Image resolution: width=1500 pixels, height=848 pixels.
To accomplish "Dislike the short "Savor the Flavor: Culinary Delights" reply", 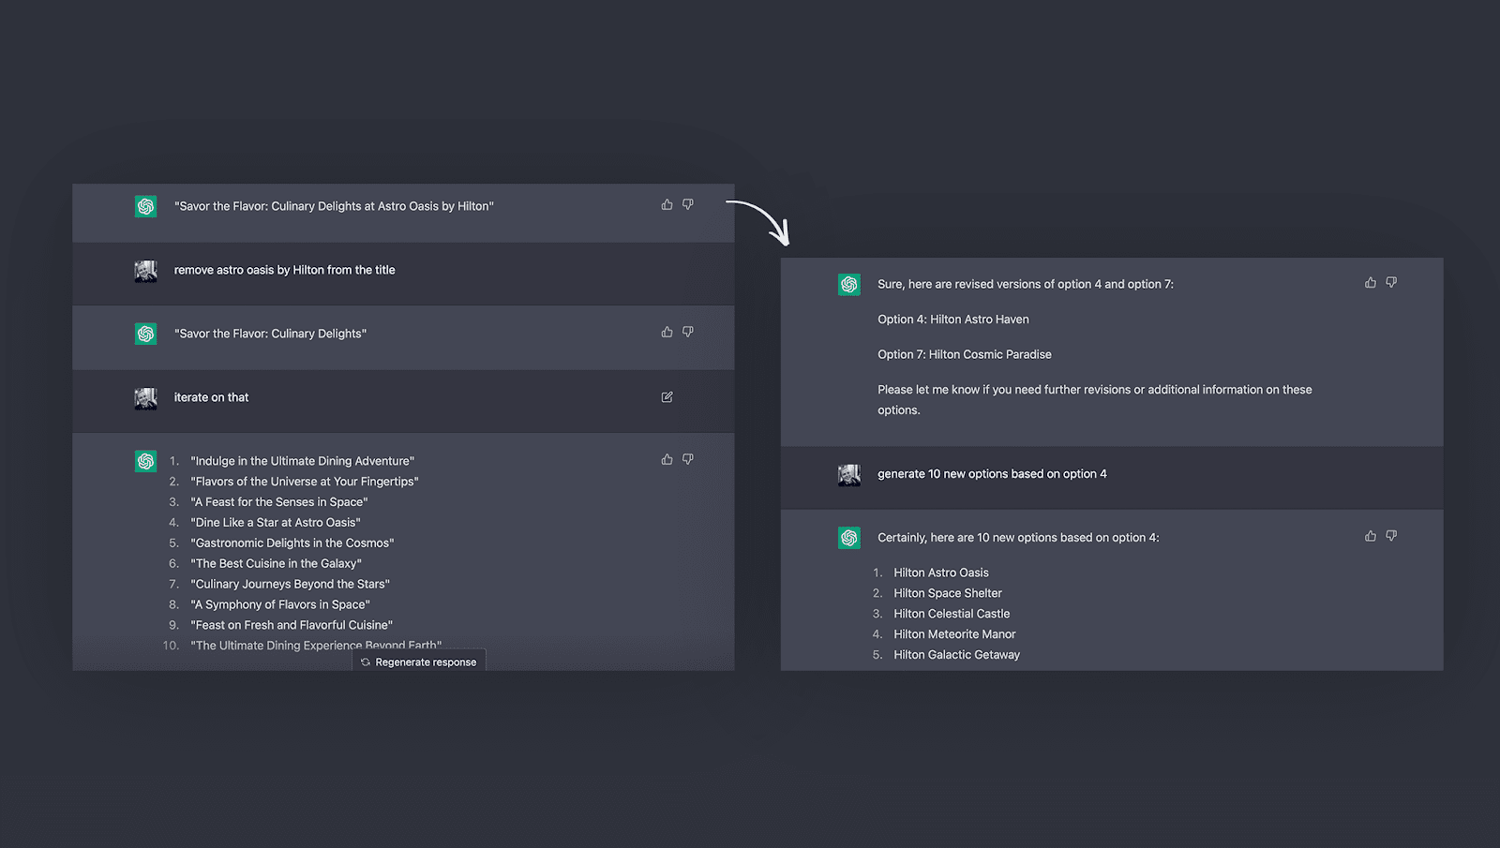I will (x=688, y=332).
